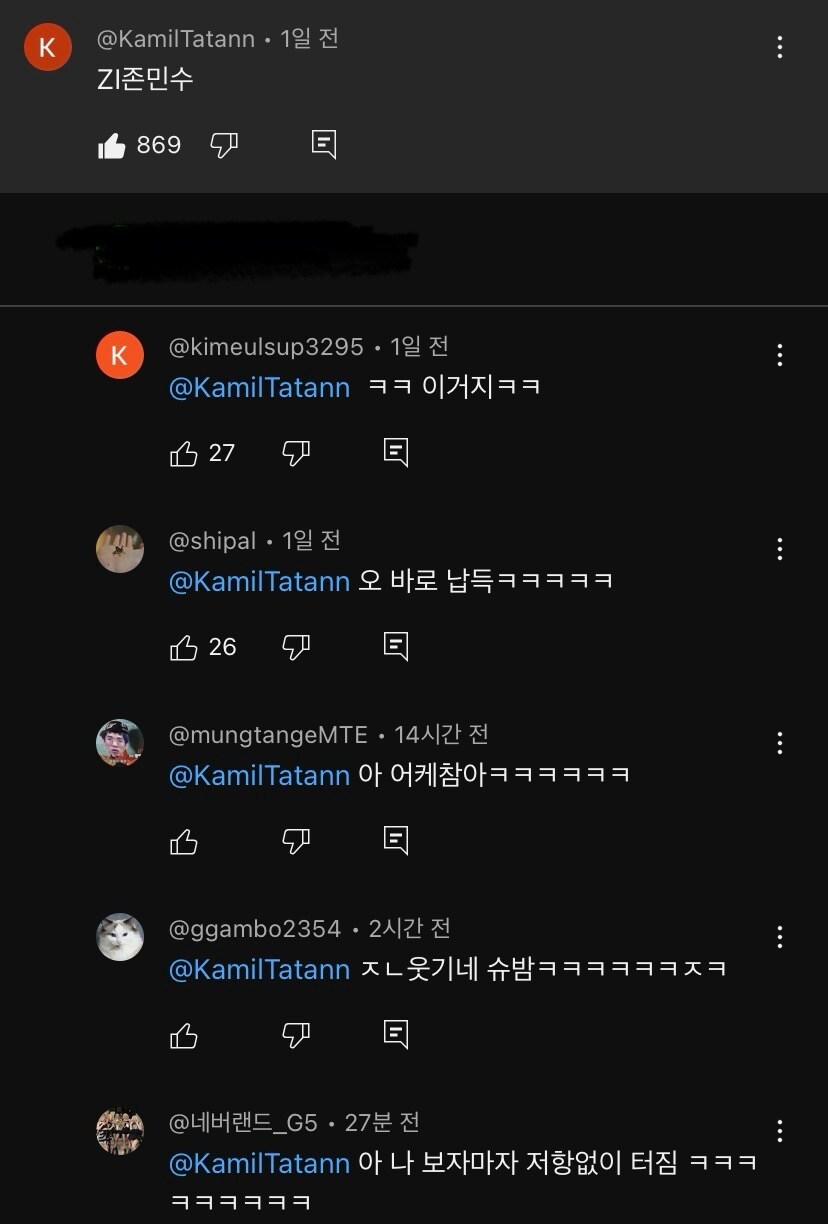This screenshot has width=828, height=1224.
Task: Reply to @ggambo2354's comment
Action: coord(395,1036)
